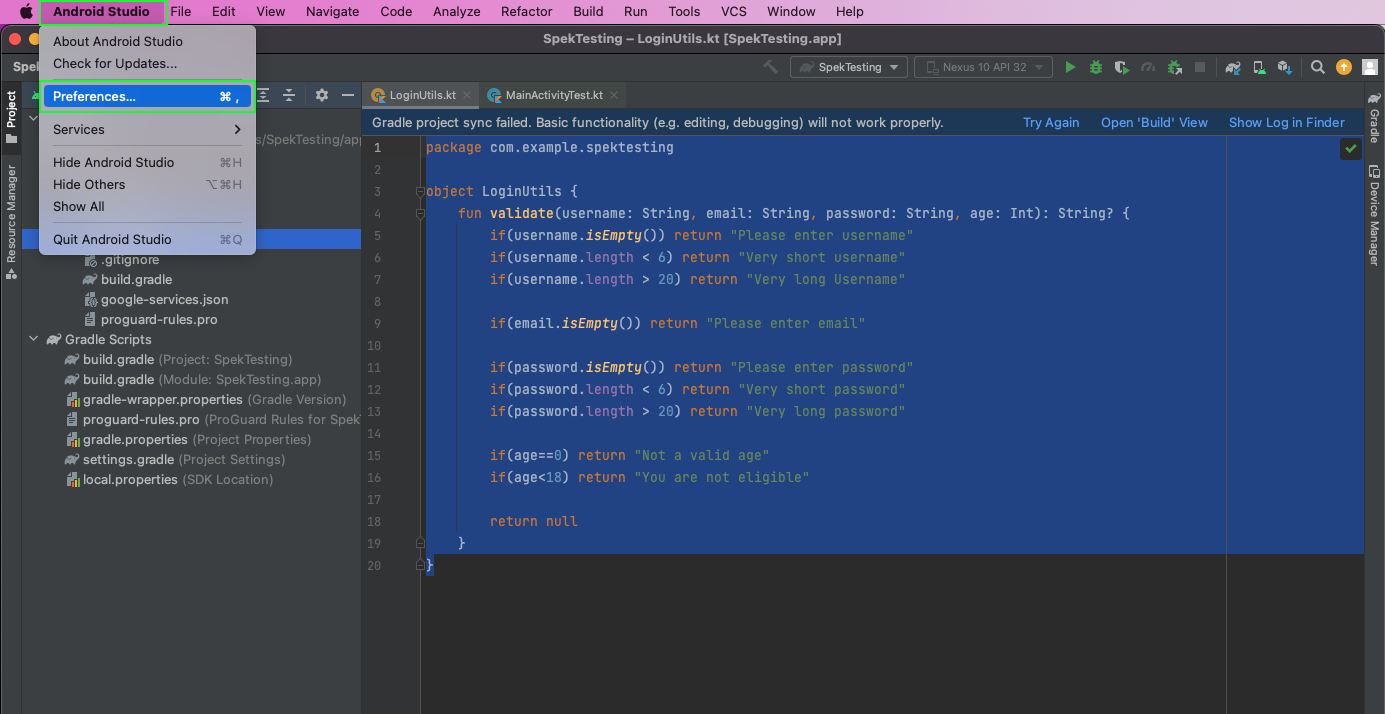
Task: Click line number 9 in the gutter
Action: [x=376, y=323]
